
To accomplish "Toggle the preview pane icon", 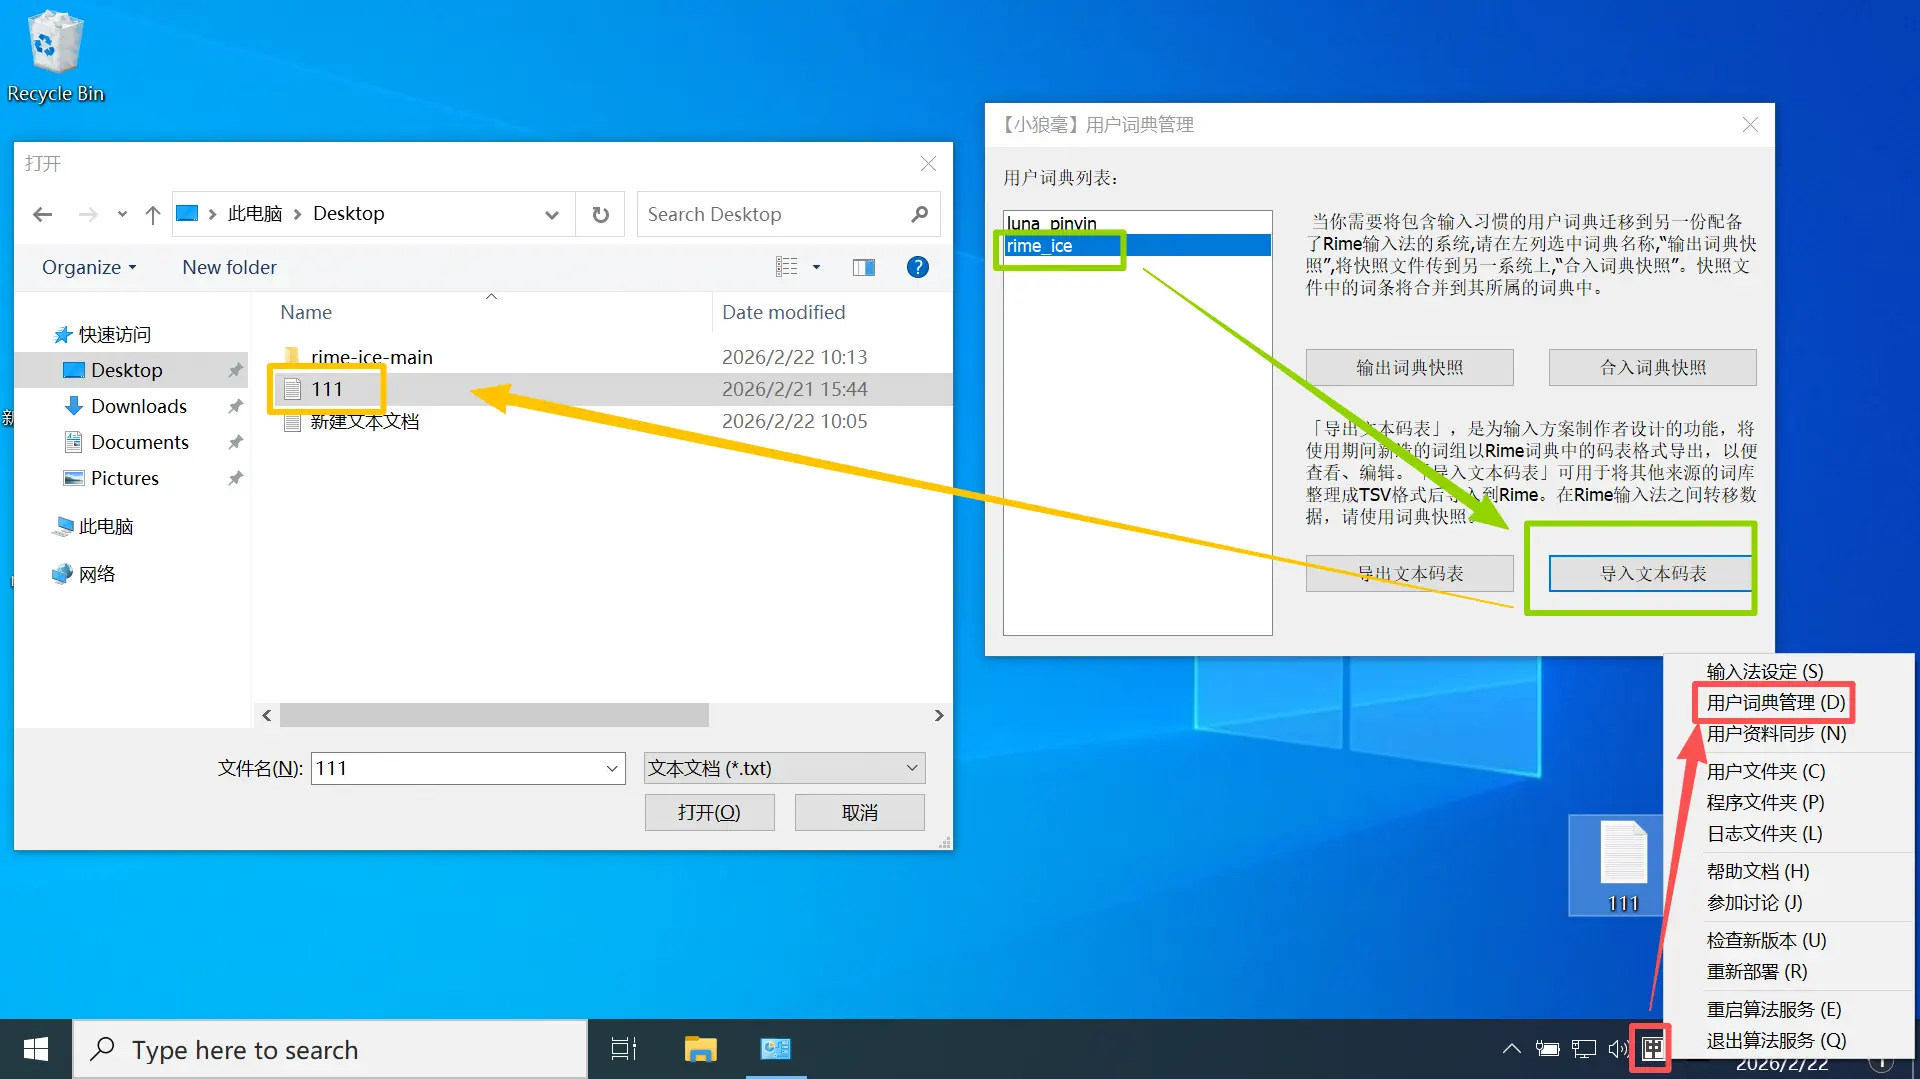I will pos(863,267).
